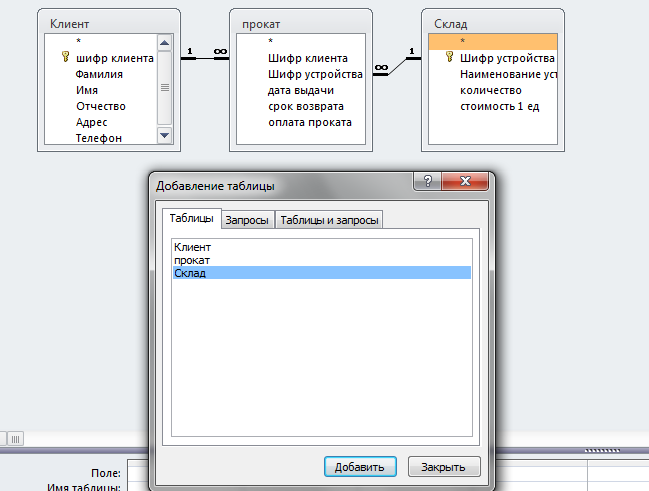The width and height of the screenshot is (649, 491).
Task: Click the Клиент table scrollbar thumb
Action: tap(164, 88)
